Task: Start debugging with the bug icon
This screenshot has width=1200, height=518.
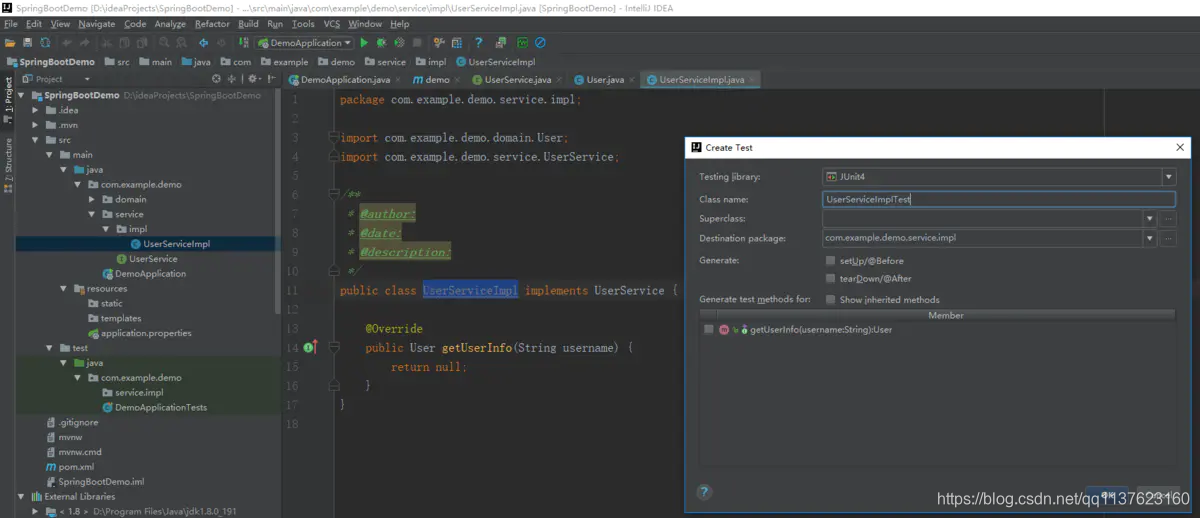Action: pyautogui.click(x=381, y=43)
